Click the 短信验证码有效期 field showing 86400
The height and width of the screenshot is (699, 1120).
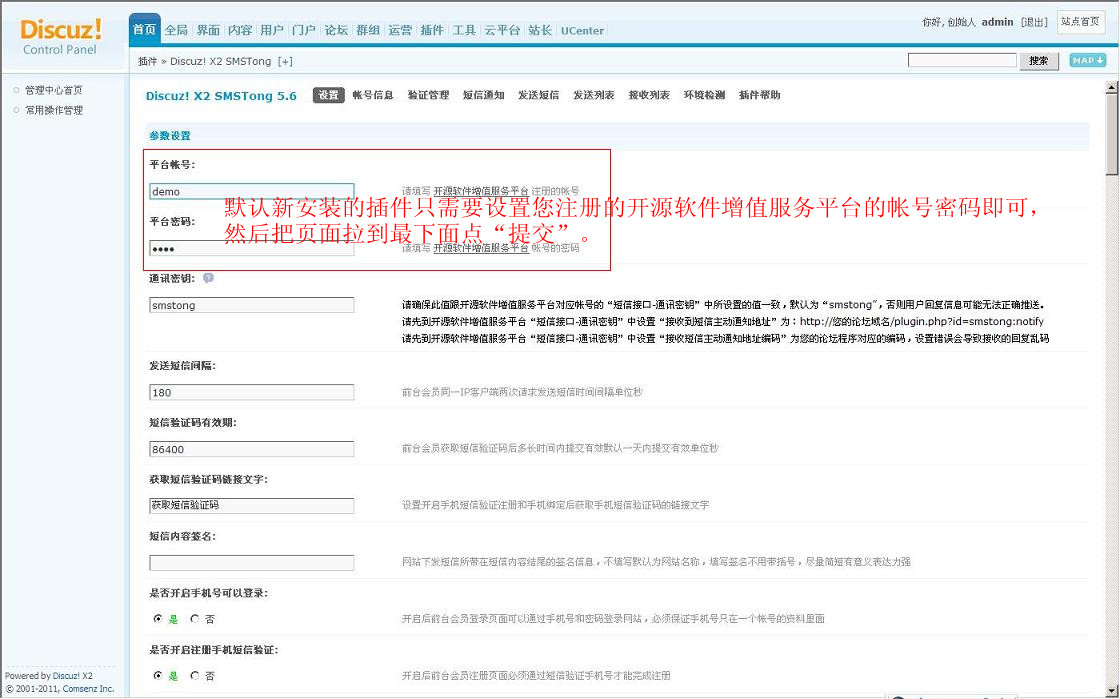click(251, 449)
